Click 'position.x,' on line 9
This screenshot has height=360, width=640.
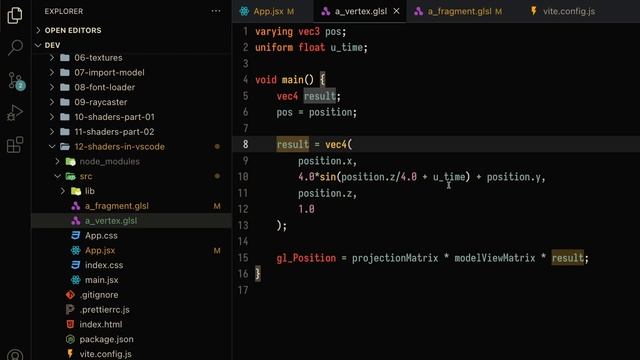[327, 161]
